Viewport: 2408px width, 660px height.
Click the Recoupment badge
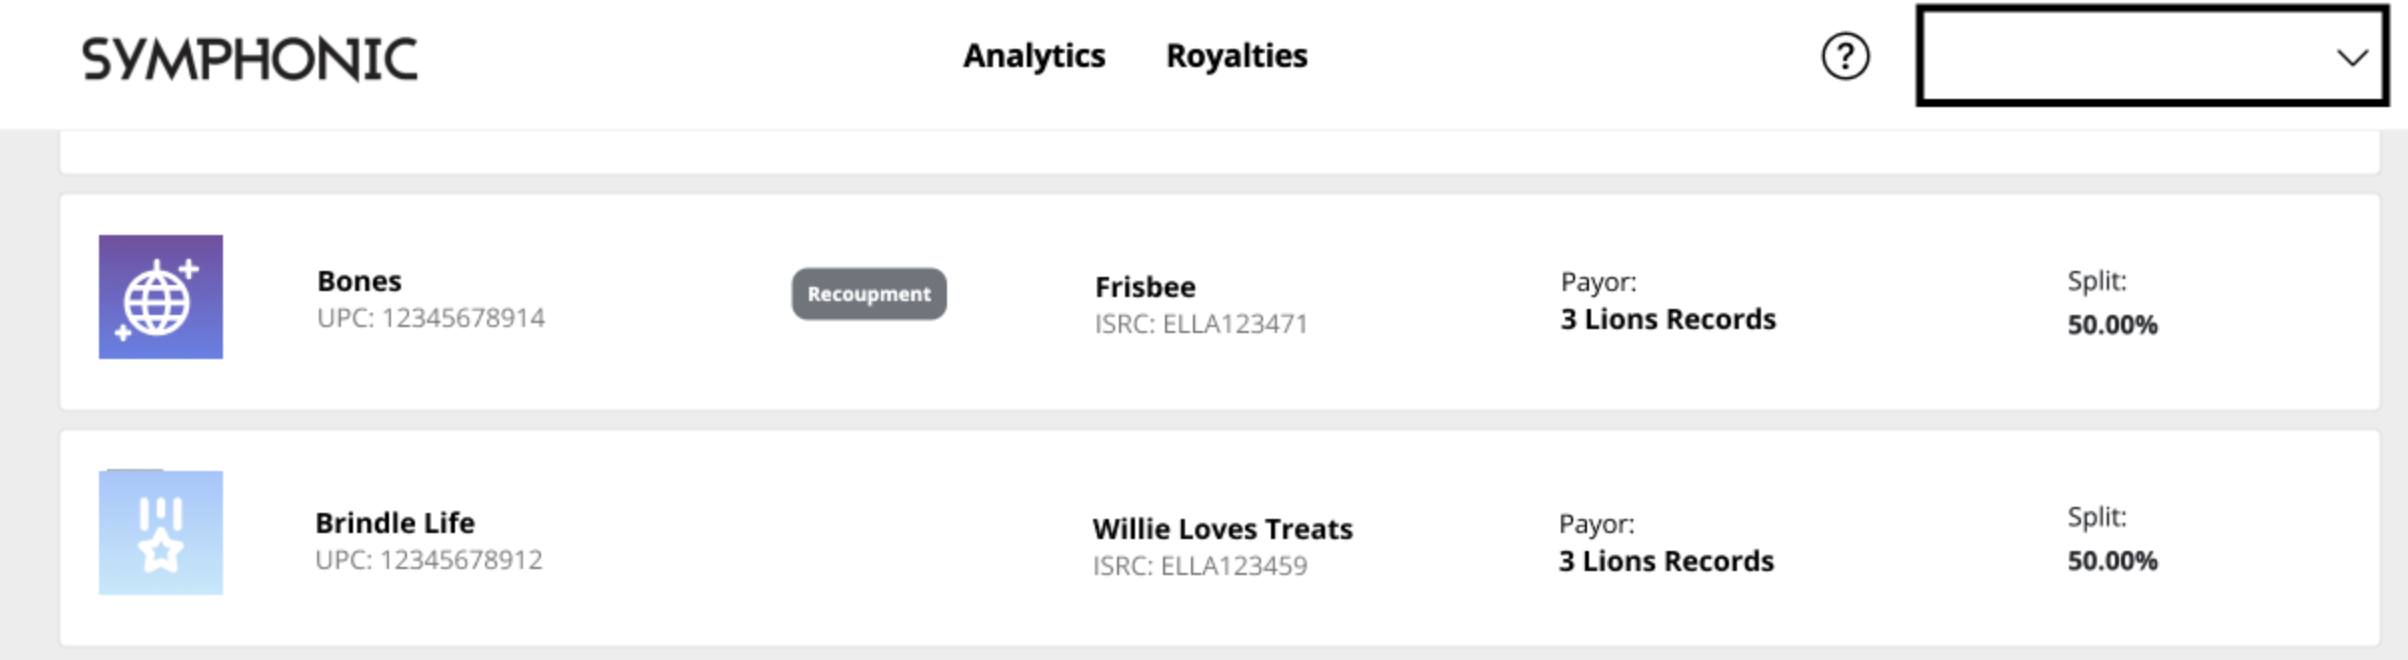click(x=869, y=294)
